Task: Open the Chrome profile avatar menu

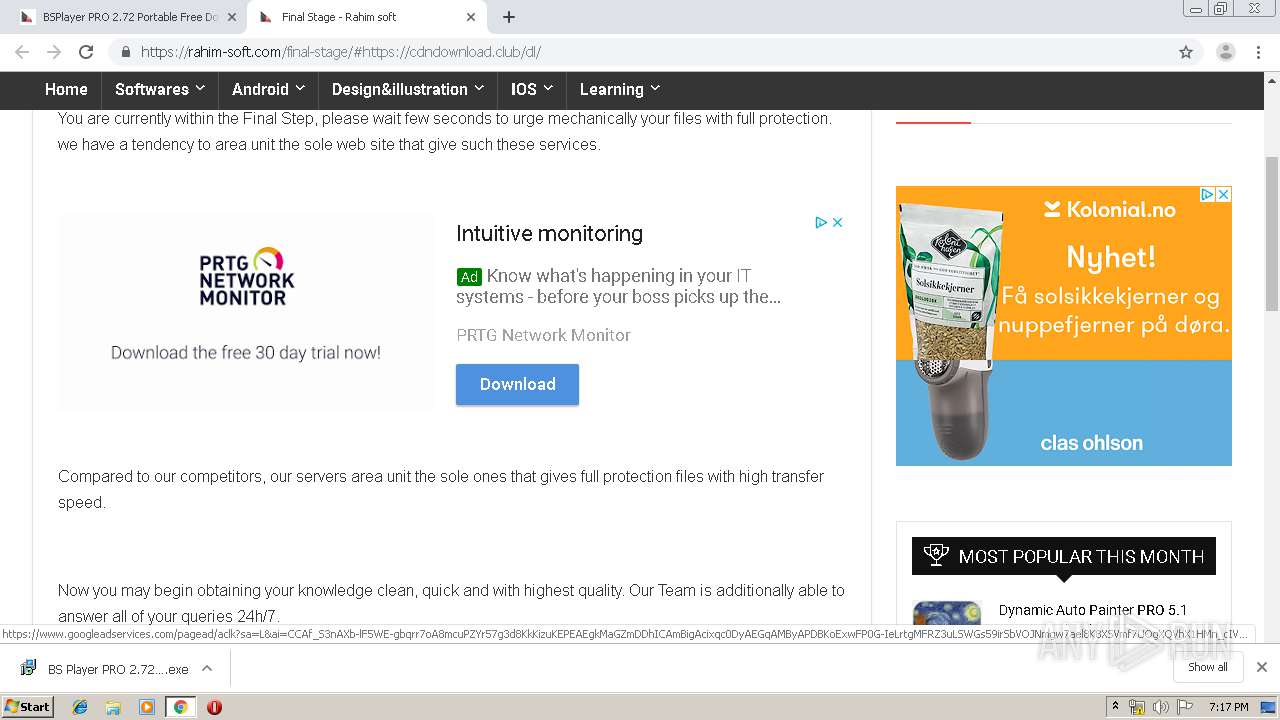Action: click(1225, 52)
